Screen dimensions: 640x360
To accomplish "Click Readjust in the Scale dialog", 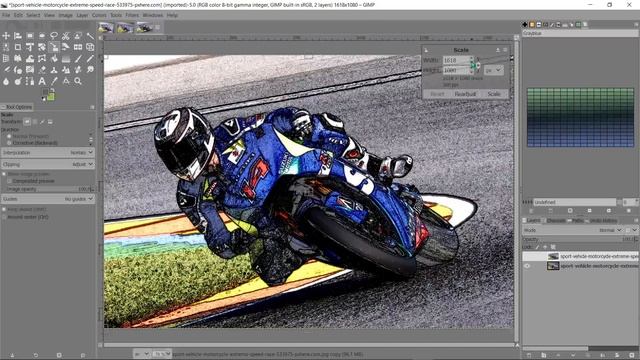I will (465, 94).
